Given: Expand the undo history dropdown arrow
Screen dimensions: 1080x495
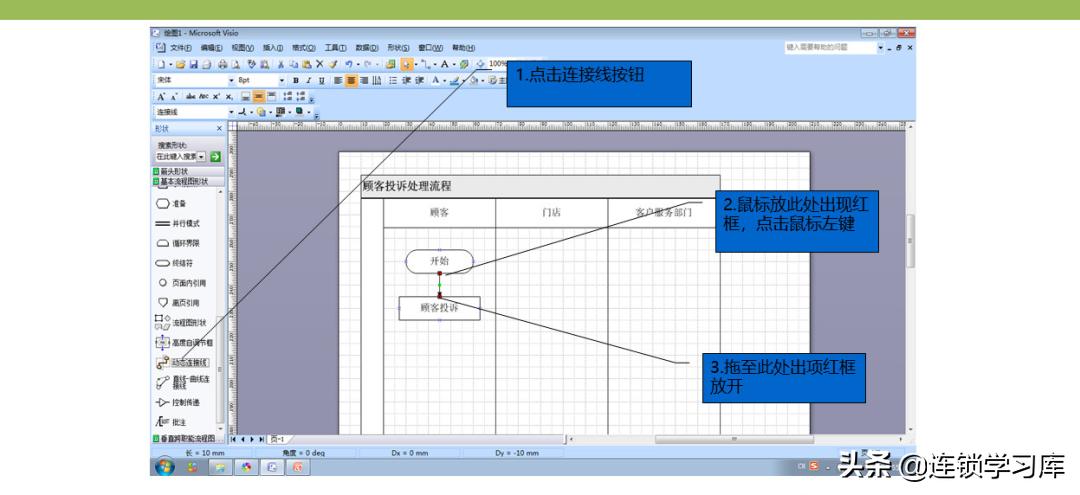Looking at the screenshot, I should [358, 64].
